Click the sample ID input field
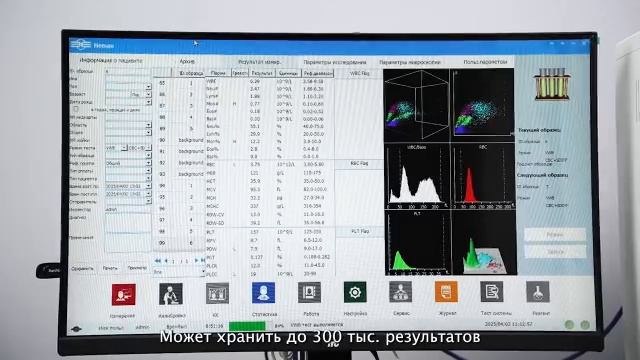 coord(129,71)
